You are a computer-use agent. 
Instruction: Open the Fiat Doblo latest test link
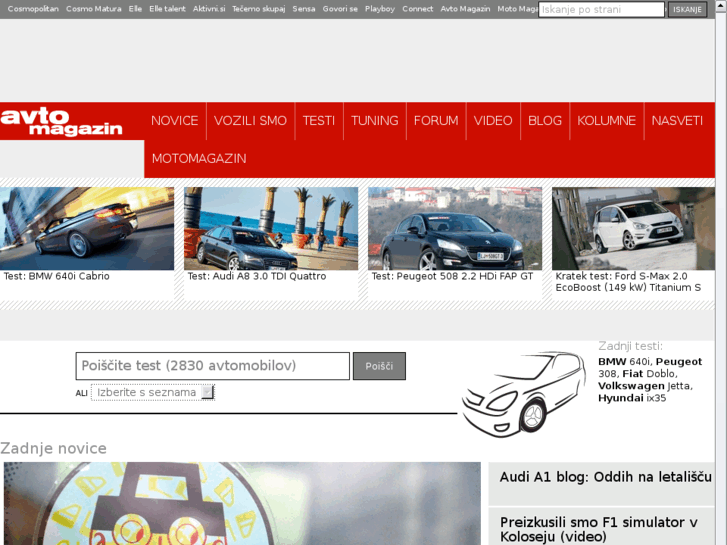(x=648, y=374)
